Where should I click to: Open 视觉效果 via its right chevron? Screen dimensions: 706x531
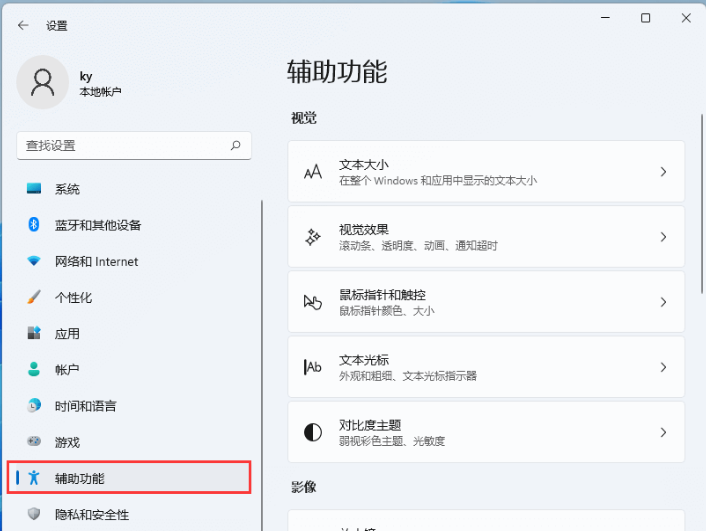coord(663,237)
